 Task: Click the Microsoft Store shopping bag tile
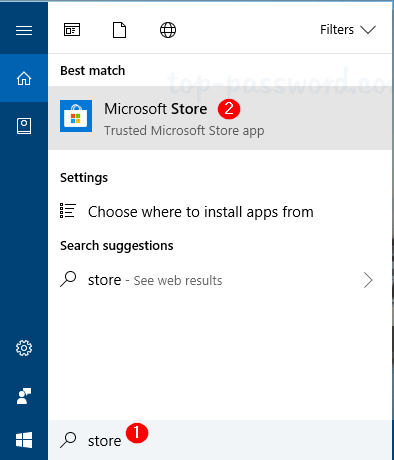[x=76, y=116]
